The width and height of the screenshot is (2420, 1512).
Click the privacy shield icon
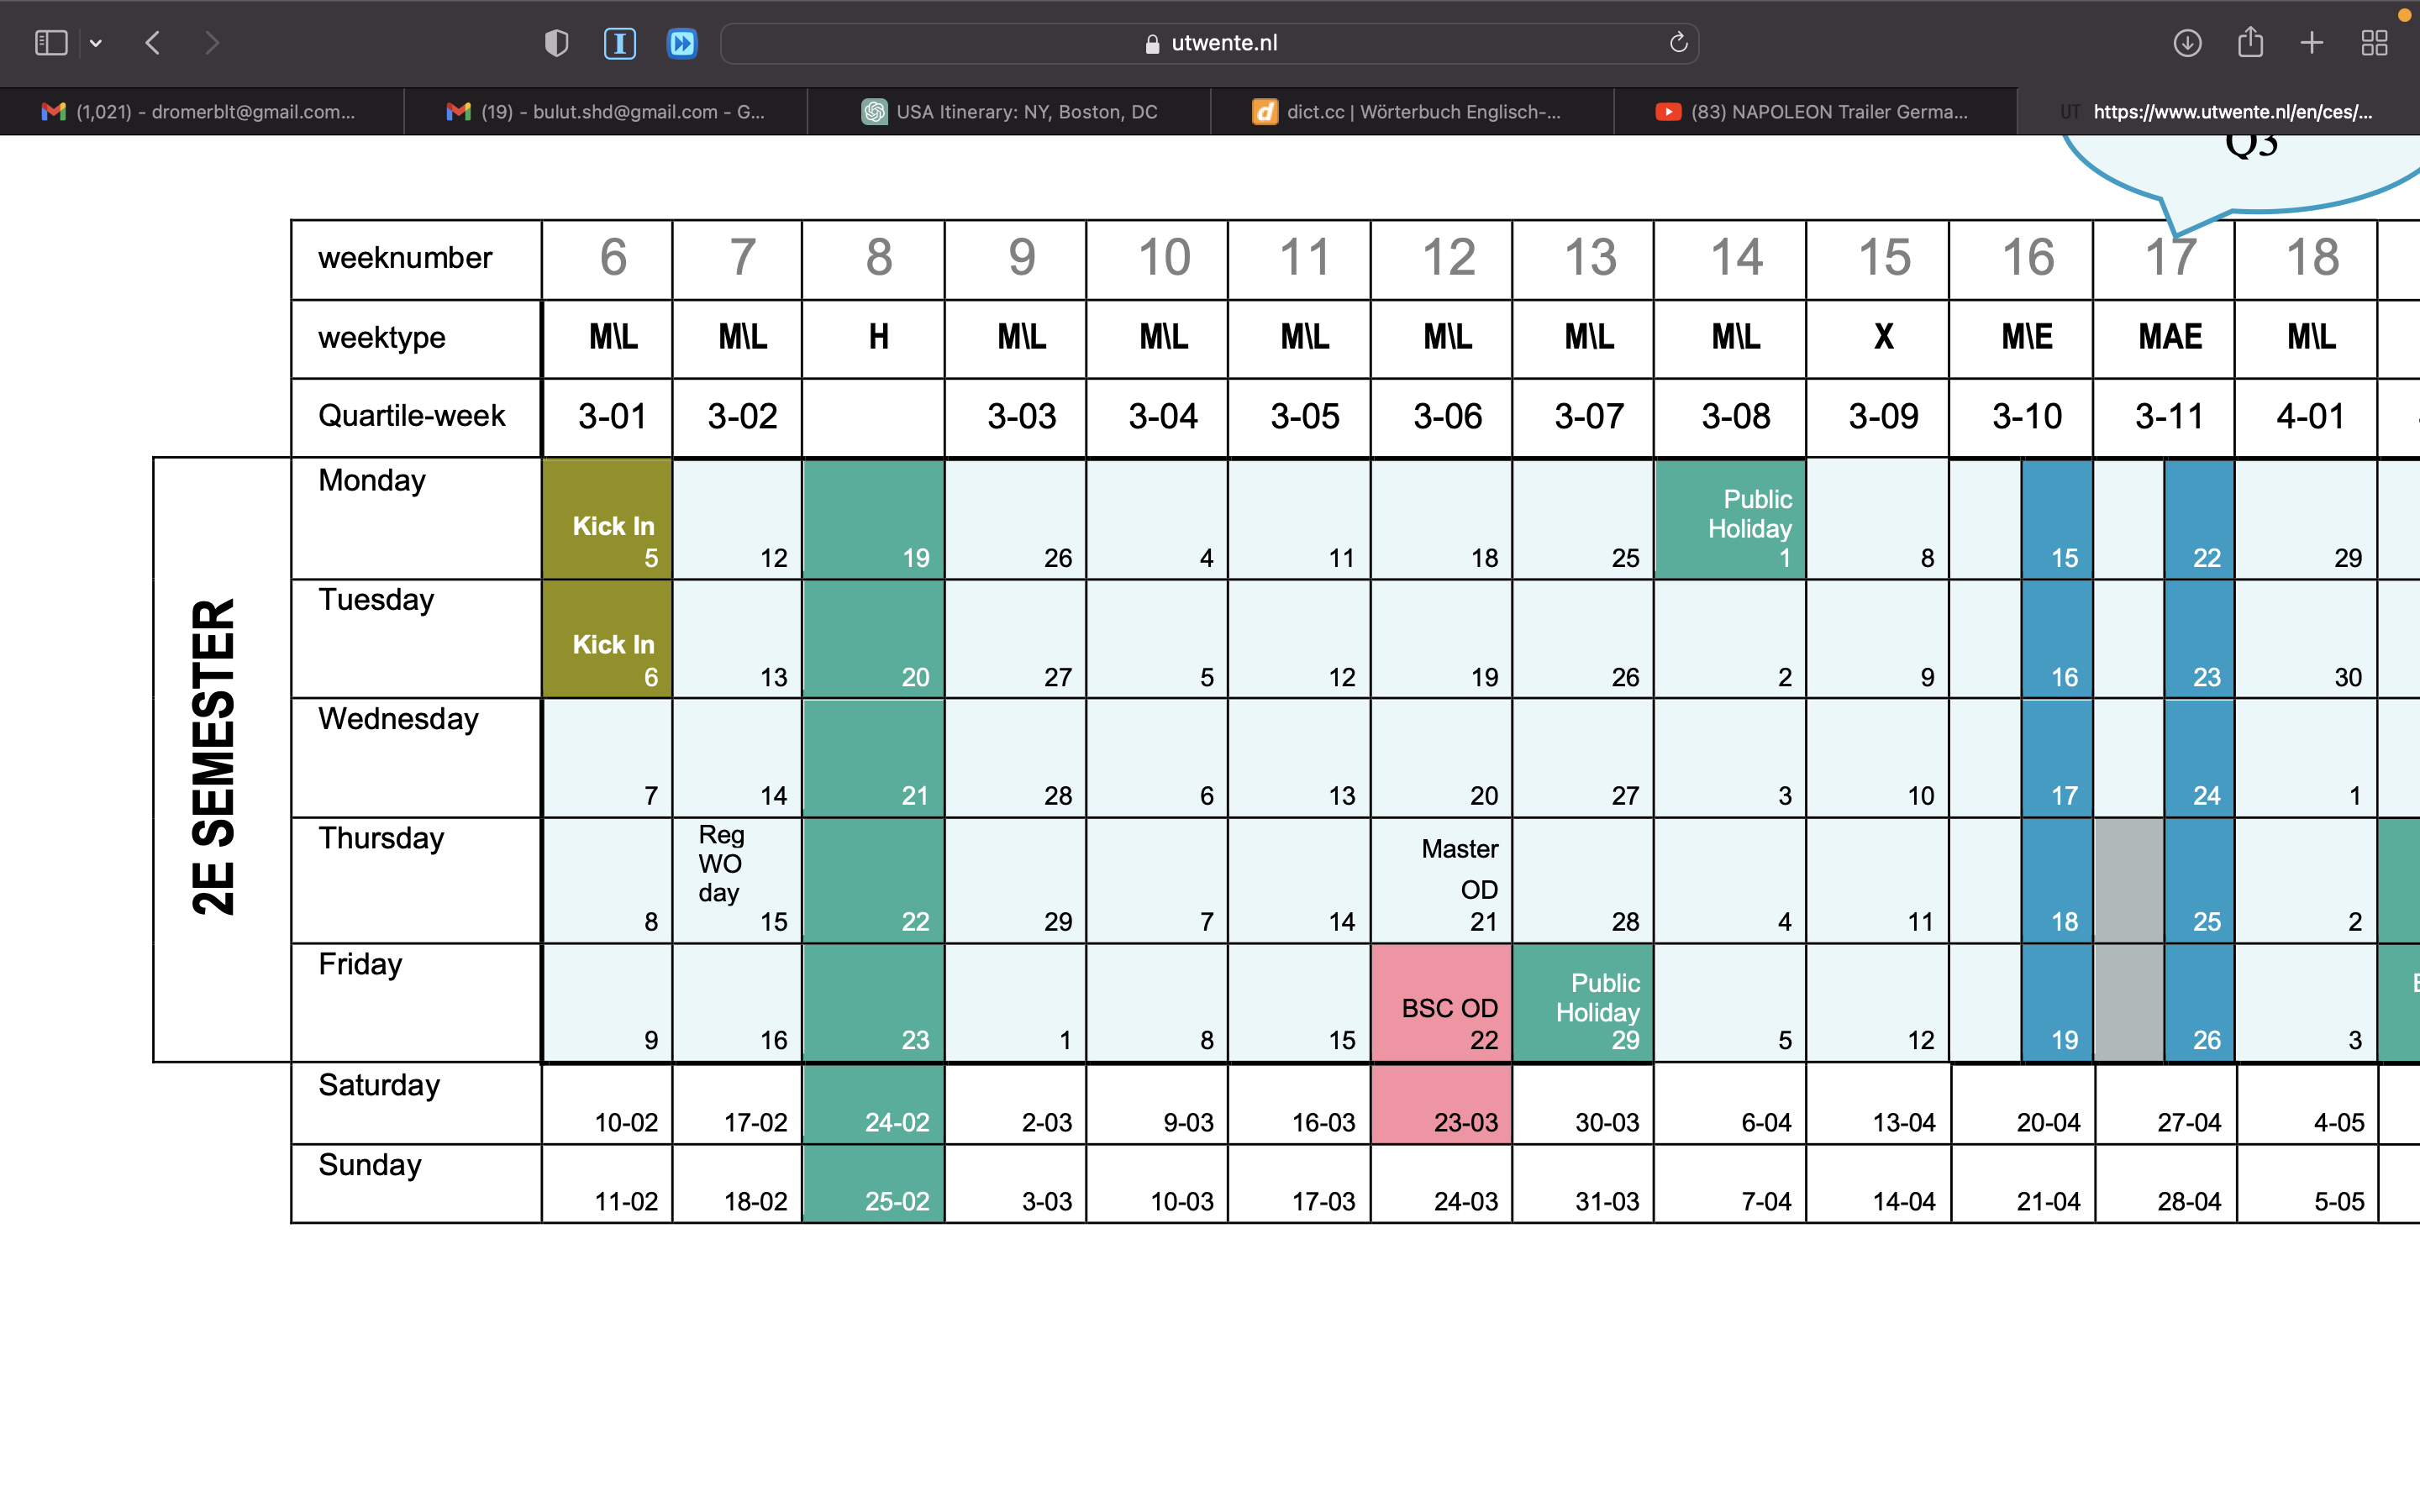556,43
